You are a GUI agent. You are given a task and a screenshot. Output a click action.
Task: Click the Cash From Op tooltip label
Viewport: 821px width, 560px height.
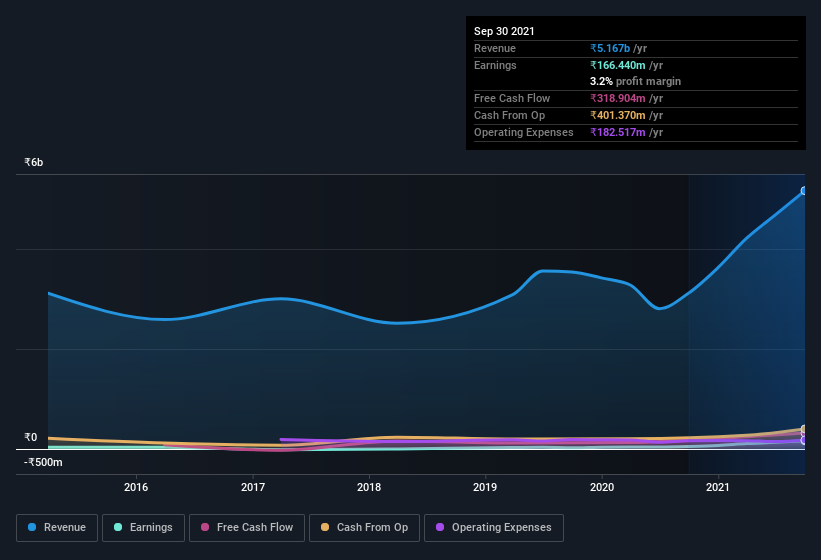pyautogui.click(x=509, y=115)
